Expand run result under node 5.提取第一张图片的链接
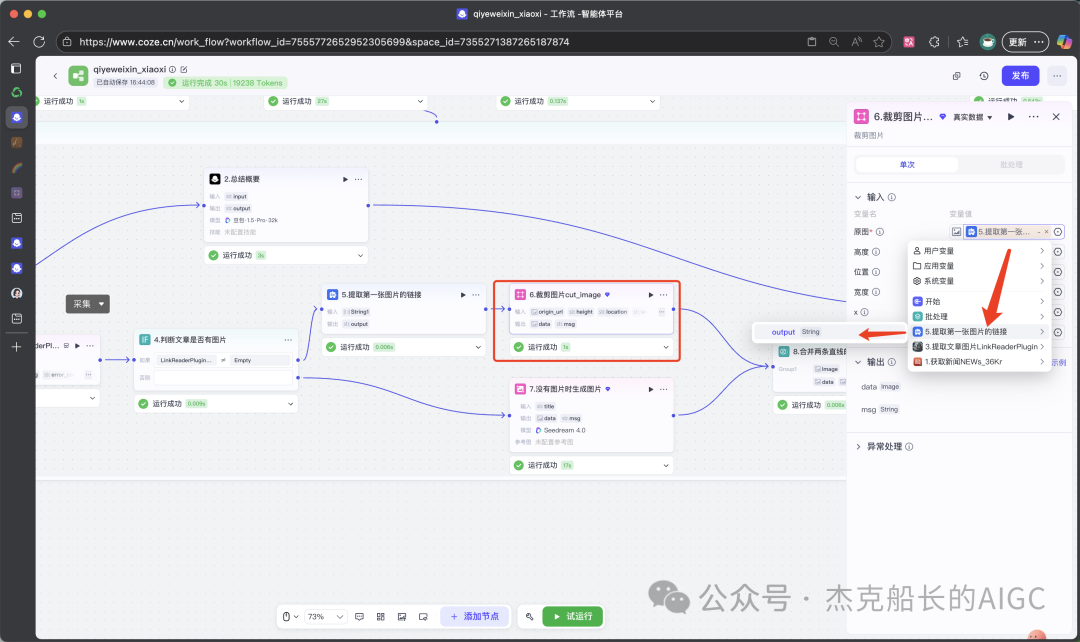The height and width of the screenshot is (642, 1080). 478,347
